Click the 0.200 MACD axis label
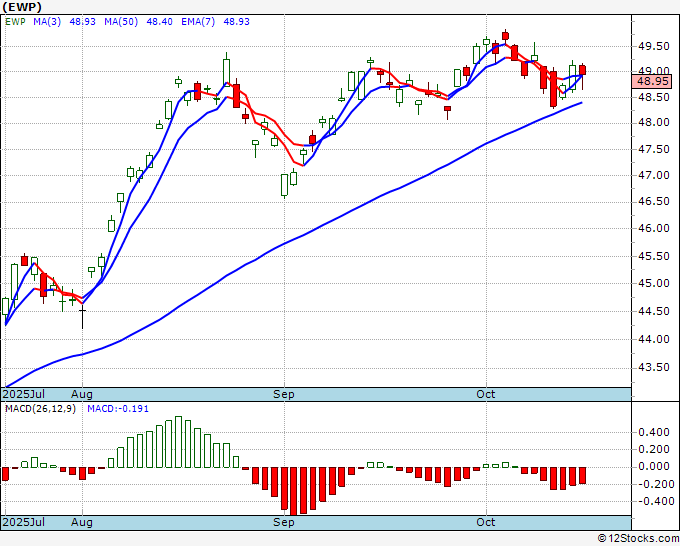Screen dimensions: 680x546 click(x=654, y=450)
